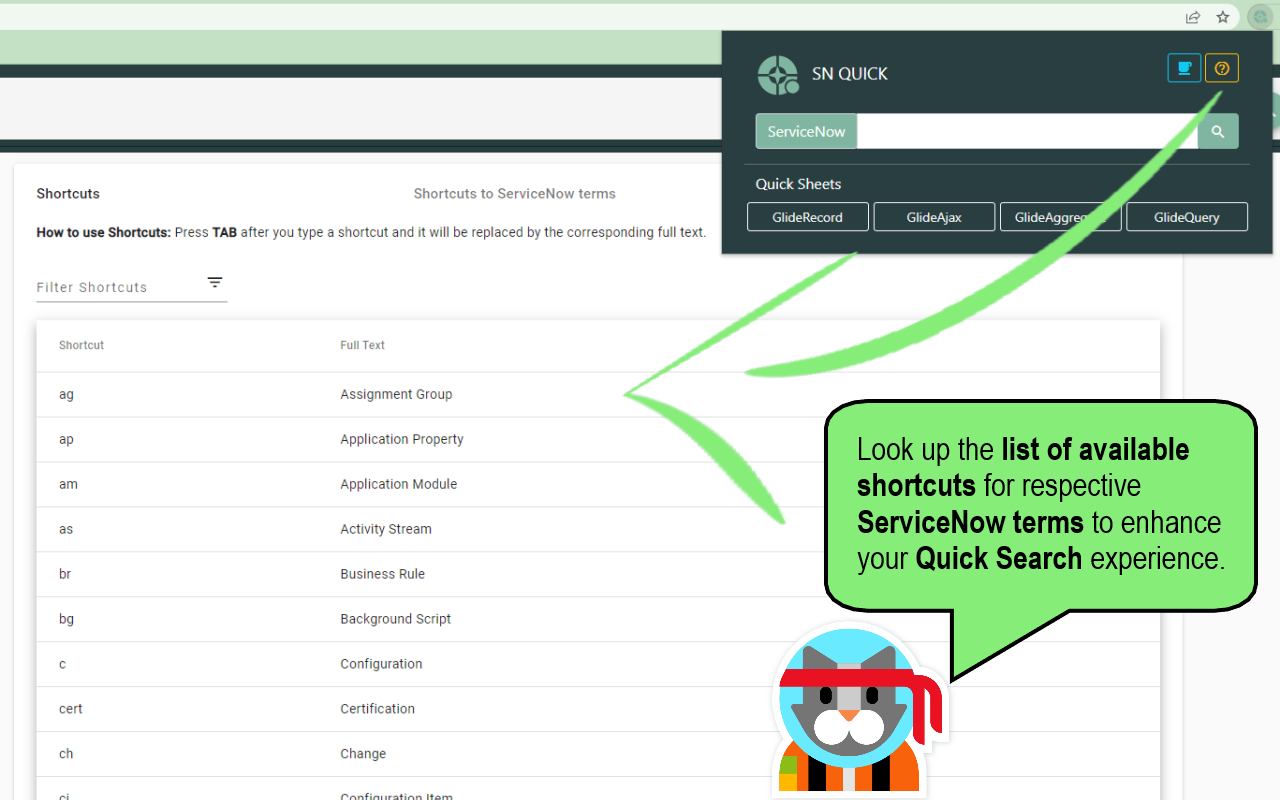The image size is (1280, 800).
Task: Select the 'ch' shortcut cell
Action: click(66, 754)
